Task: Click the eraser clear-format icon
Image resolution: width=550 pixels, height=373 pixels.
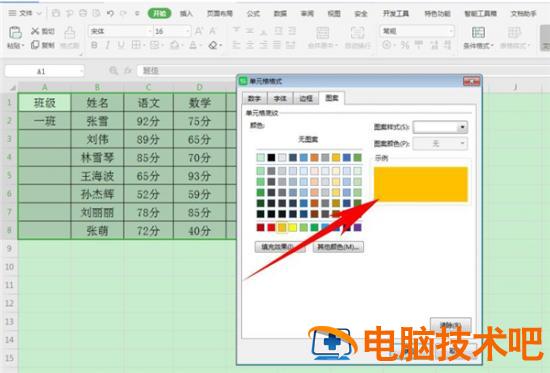Action: (x=213, y=45)
